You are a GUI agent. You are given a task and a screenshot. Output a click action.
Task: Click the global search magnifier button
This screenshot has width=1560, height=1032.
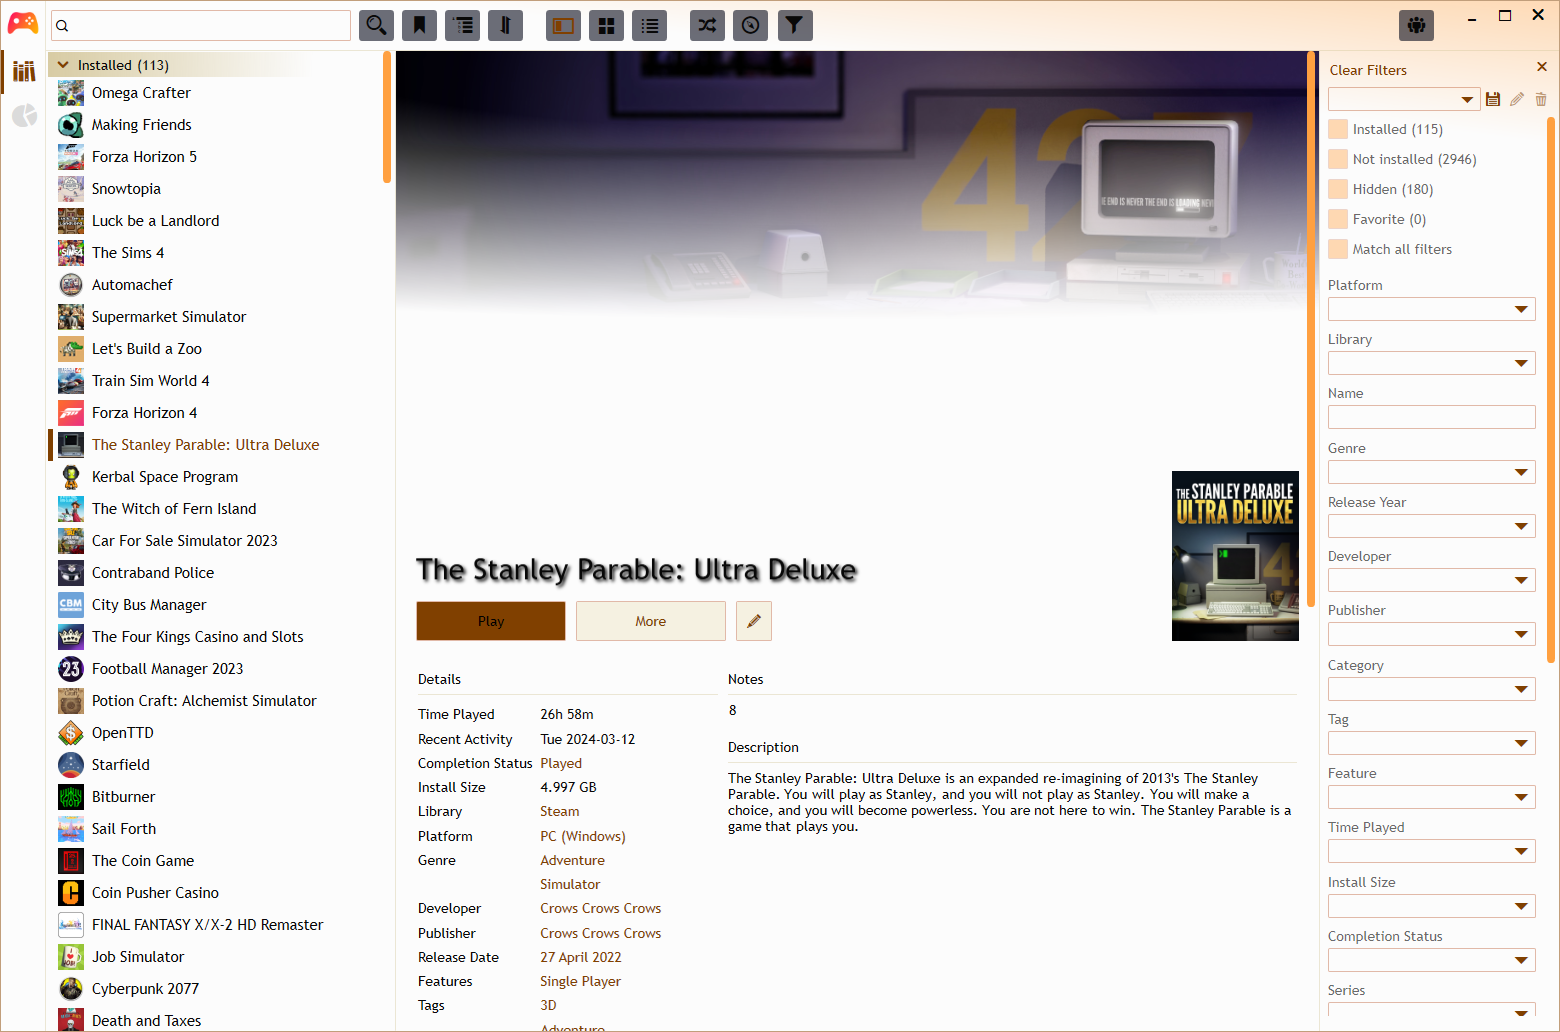click(x=376, y=25)
